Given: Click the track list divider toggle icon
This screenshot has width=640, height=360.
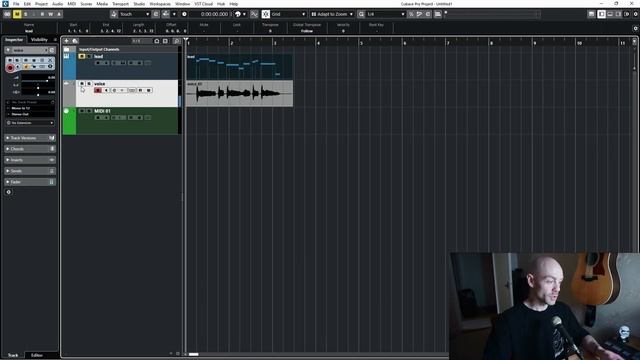Looking at the screenshot, I should pyautogui.click(x=165, y=41).
